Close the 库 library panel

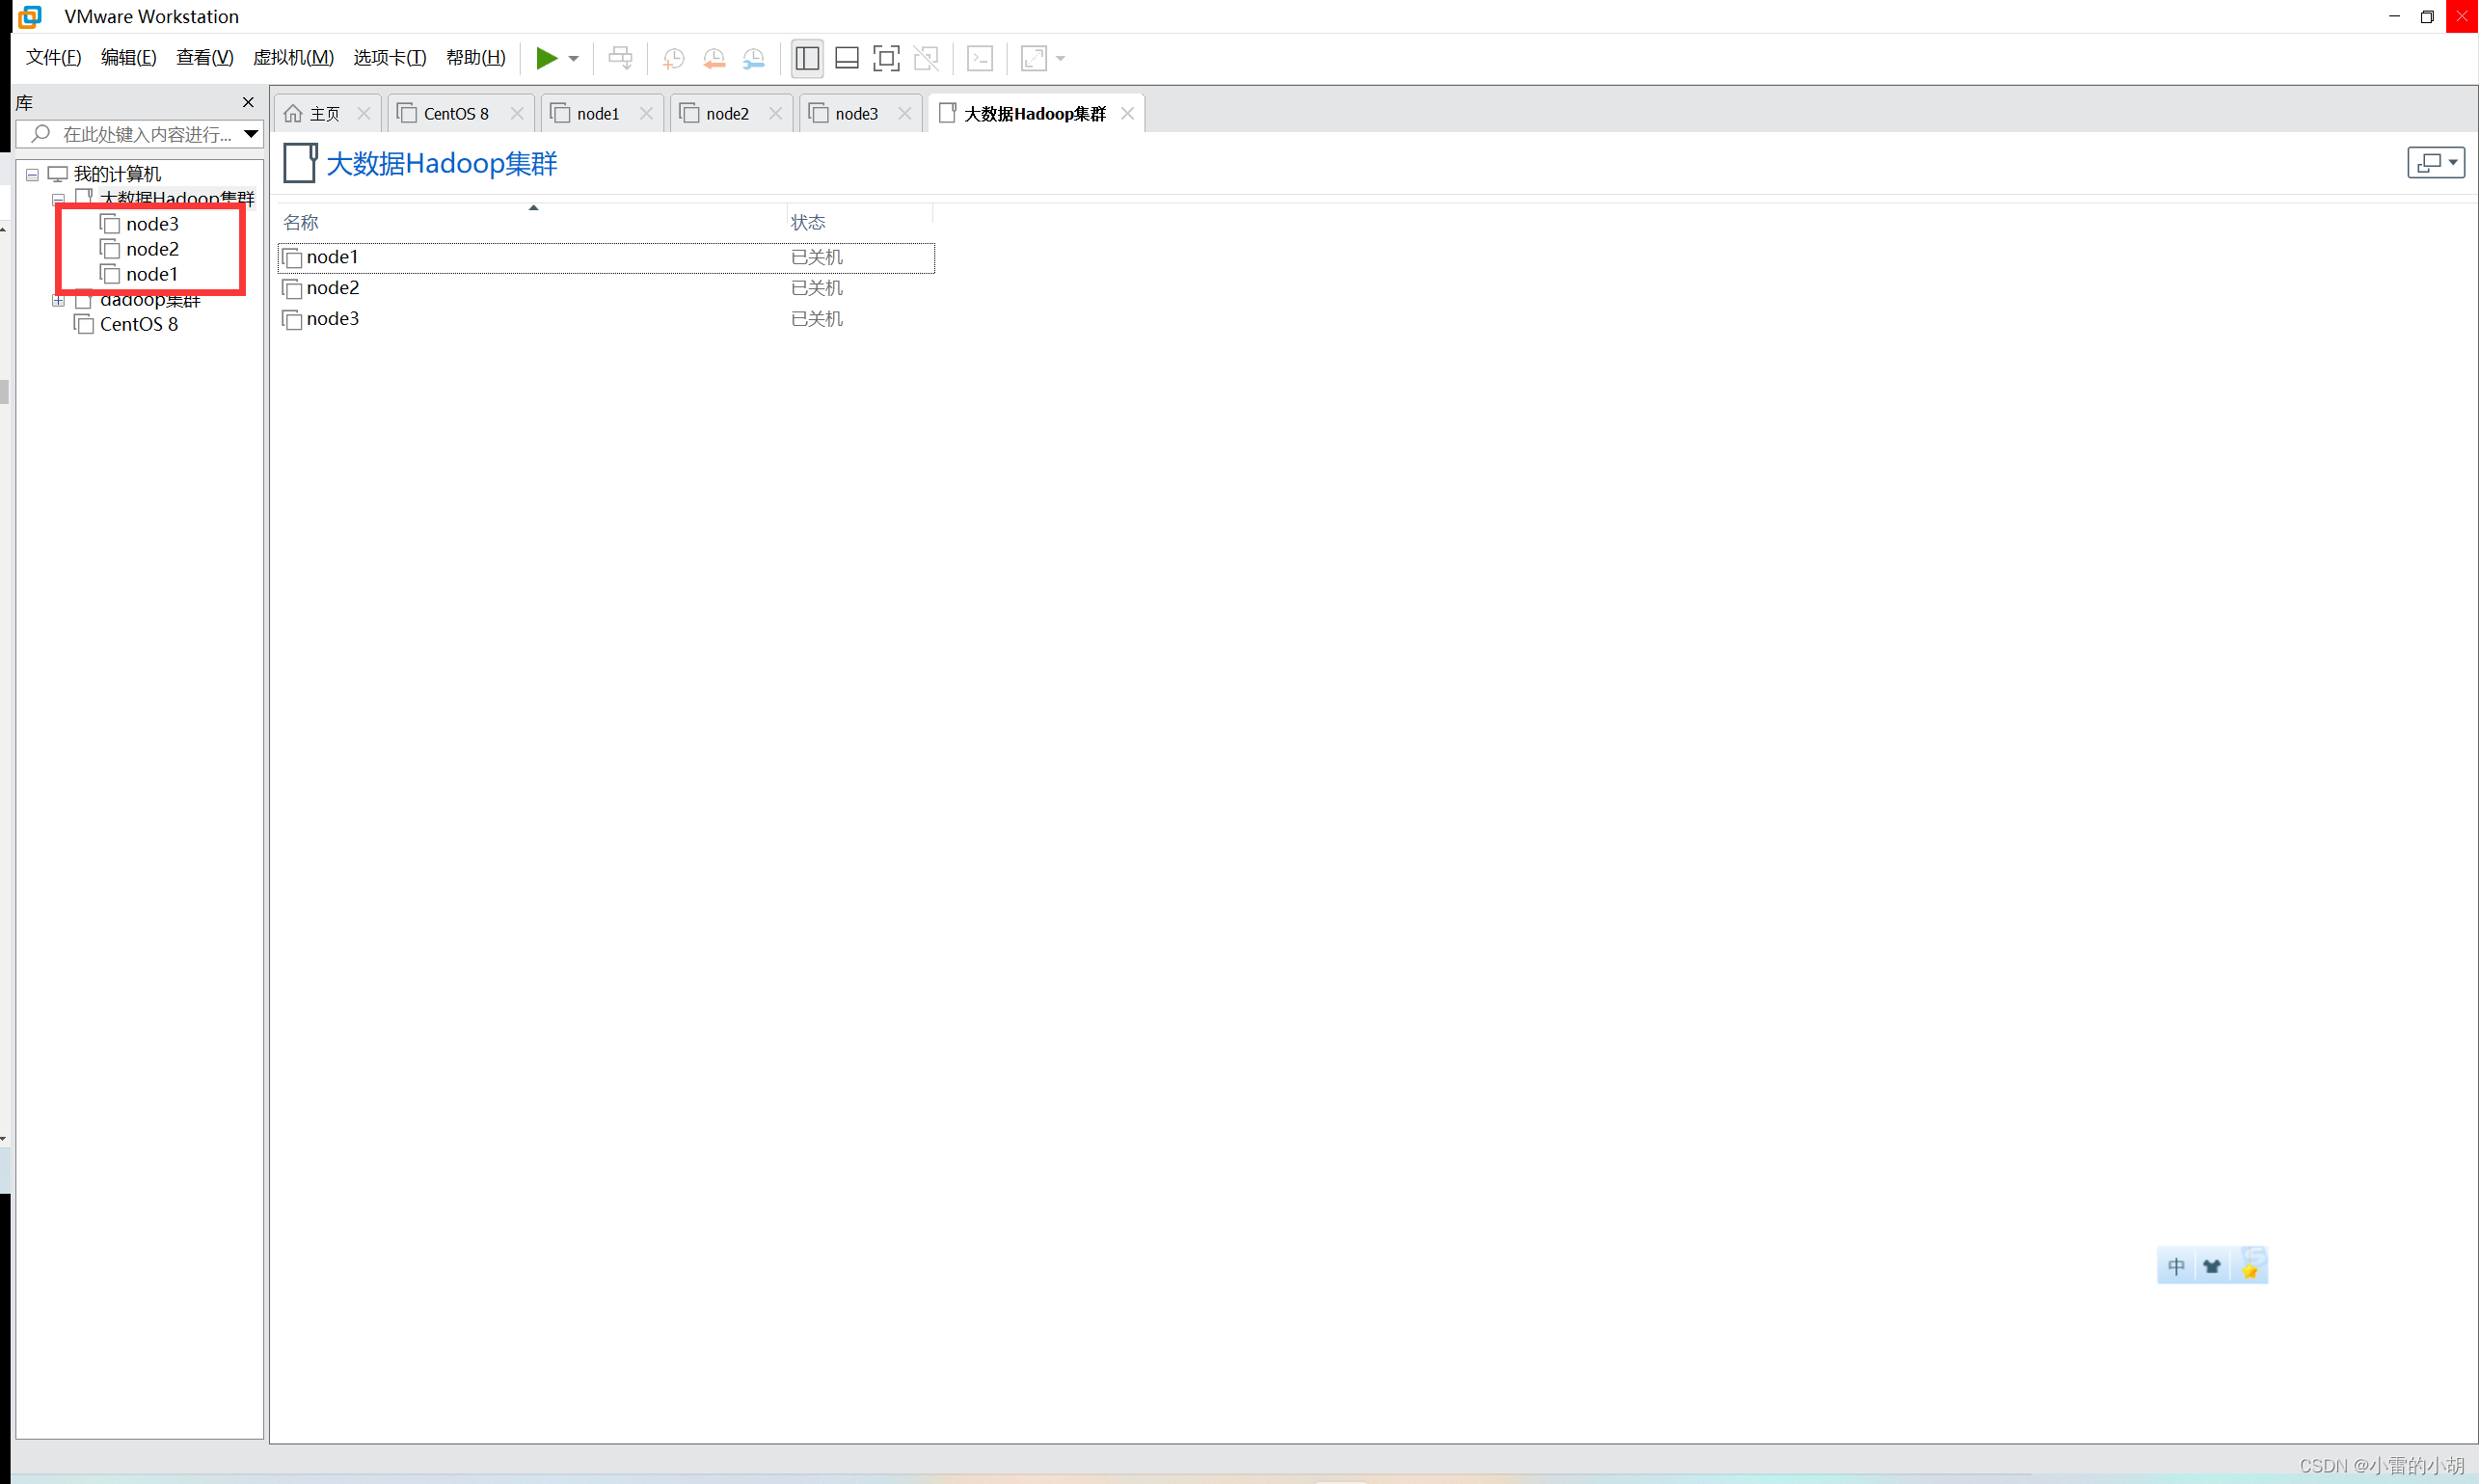[x=248, y=103]
